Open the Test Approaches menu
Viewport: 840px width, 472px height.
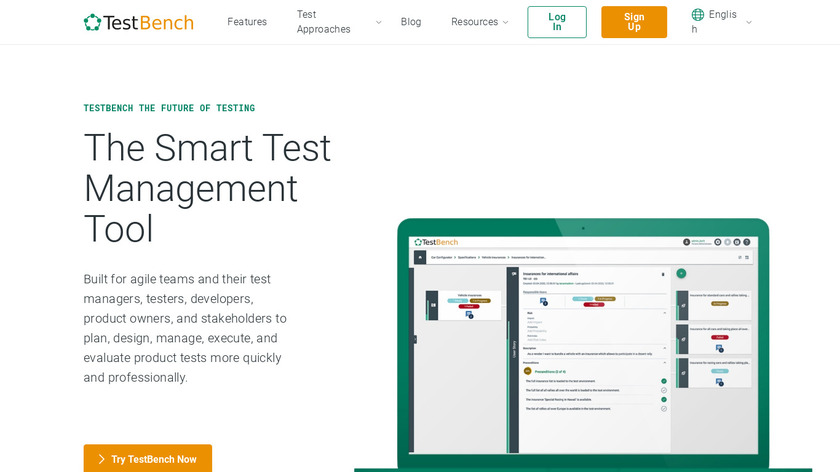(x=324, y=22)
